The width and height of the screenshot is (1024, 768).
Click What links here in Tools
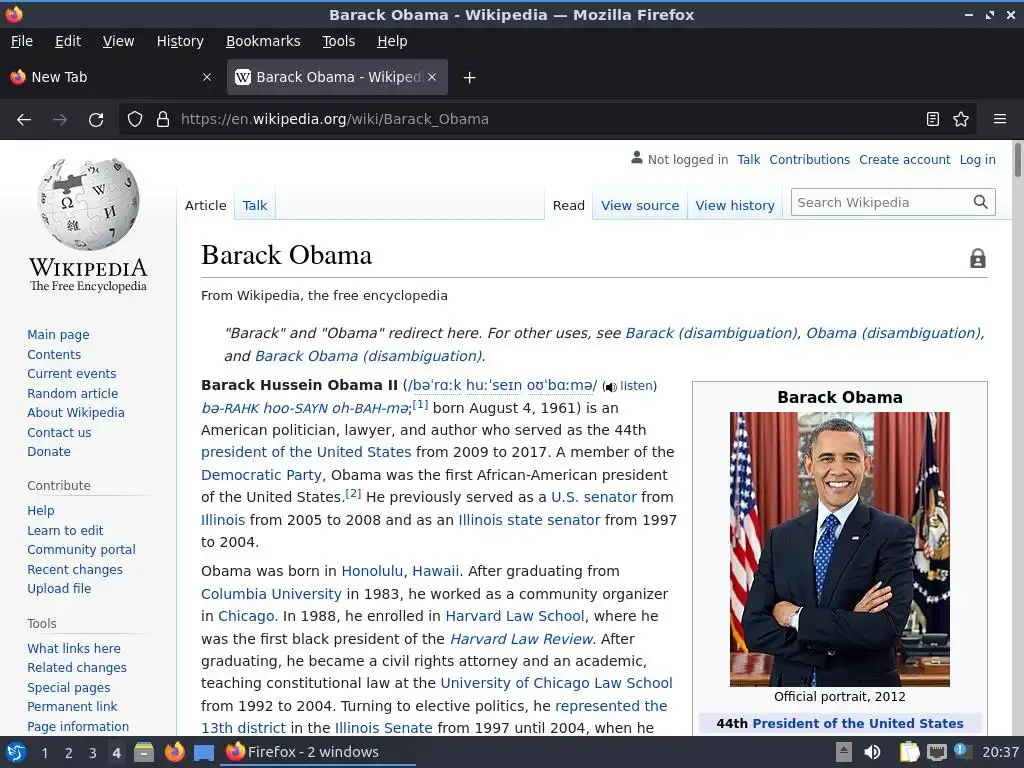tap(74, 648)
